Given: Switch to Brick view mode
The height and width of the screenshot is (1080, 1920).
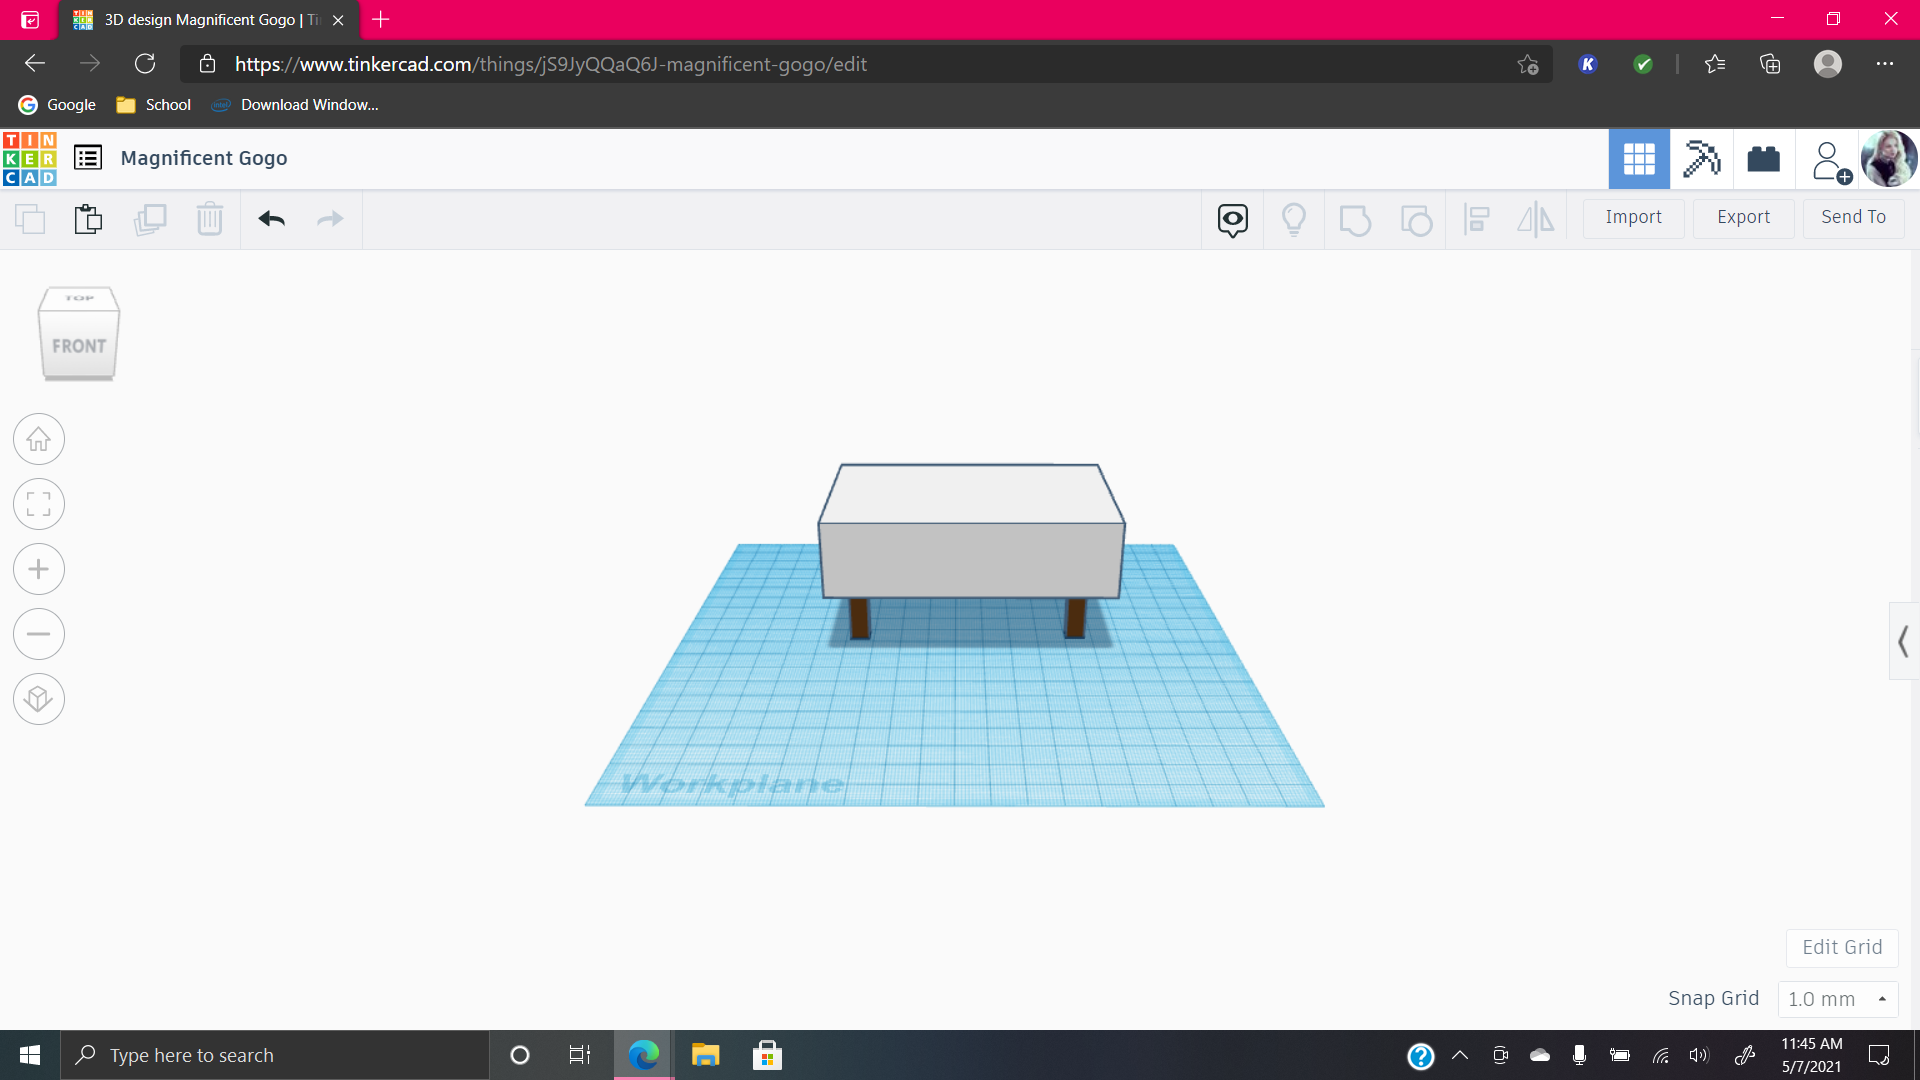Looking at the screenshot, I should (1763, 158).
